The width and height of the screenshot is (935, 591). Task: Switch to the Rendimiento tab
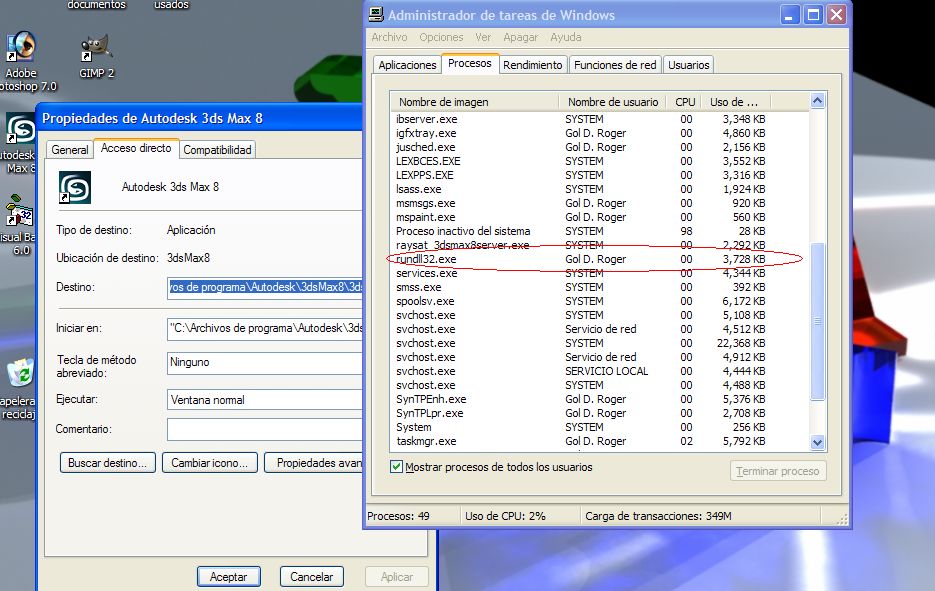[x=532, y=65]
